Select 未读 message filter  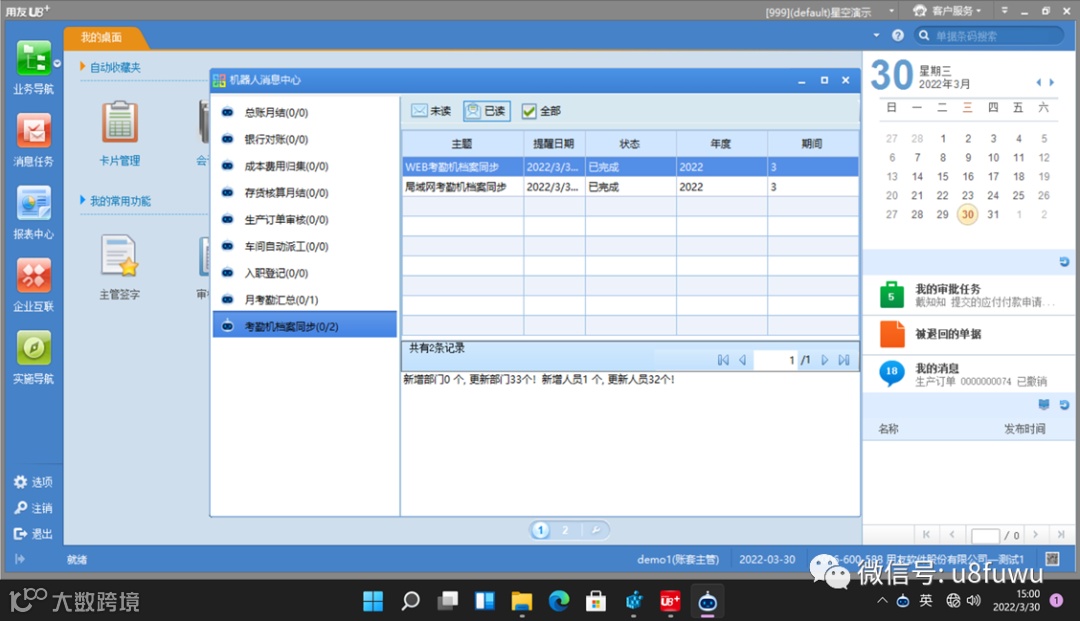(x=431, y=111)
